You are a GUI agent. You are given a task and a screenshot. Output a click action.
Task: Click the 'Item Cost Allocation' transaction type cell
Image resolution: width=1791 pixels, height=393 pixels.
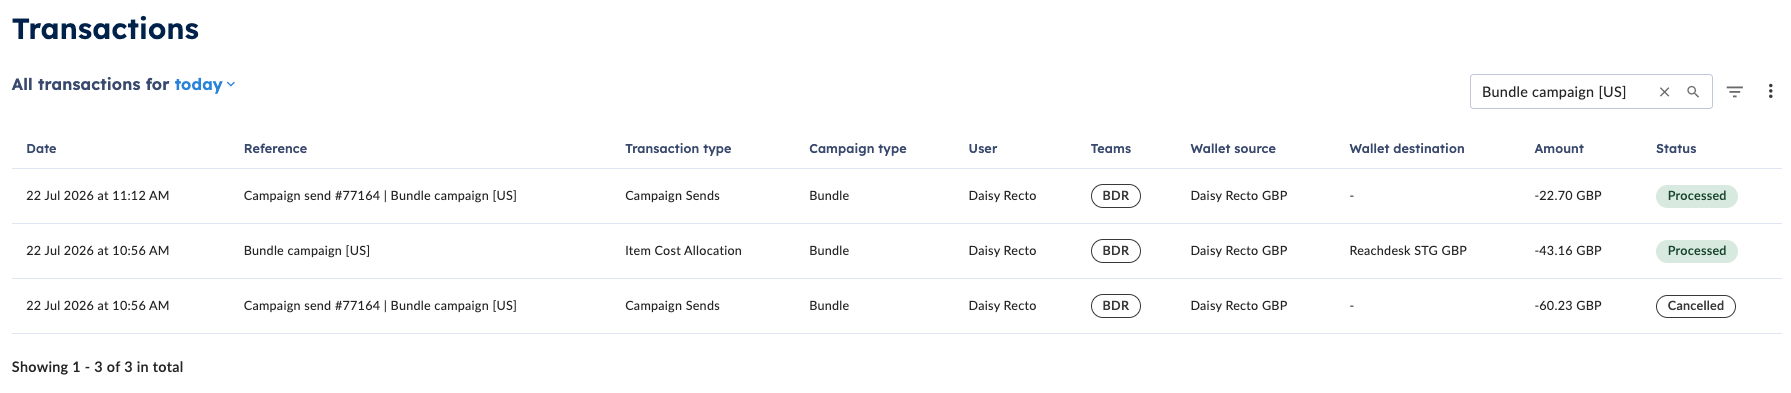pyautogui.click(x=683, y=251)
